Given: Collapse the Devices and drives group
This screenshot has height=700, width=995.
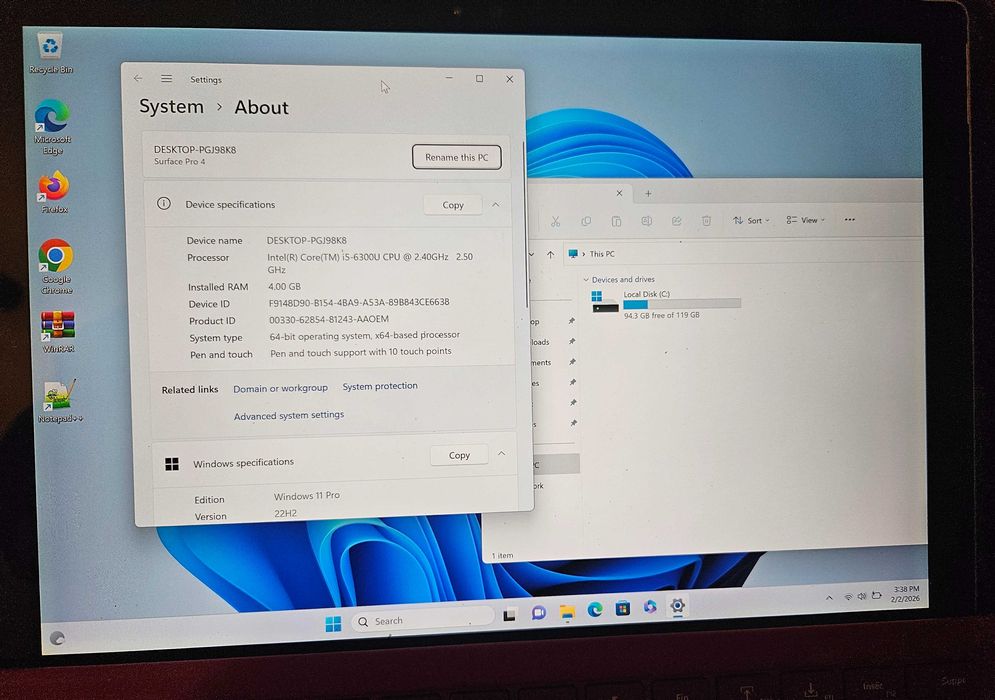Looking at the screenshot, I should click(x=586, y=279).
